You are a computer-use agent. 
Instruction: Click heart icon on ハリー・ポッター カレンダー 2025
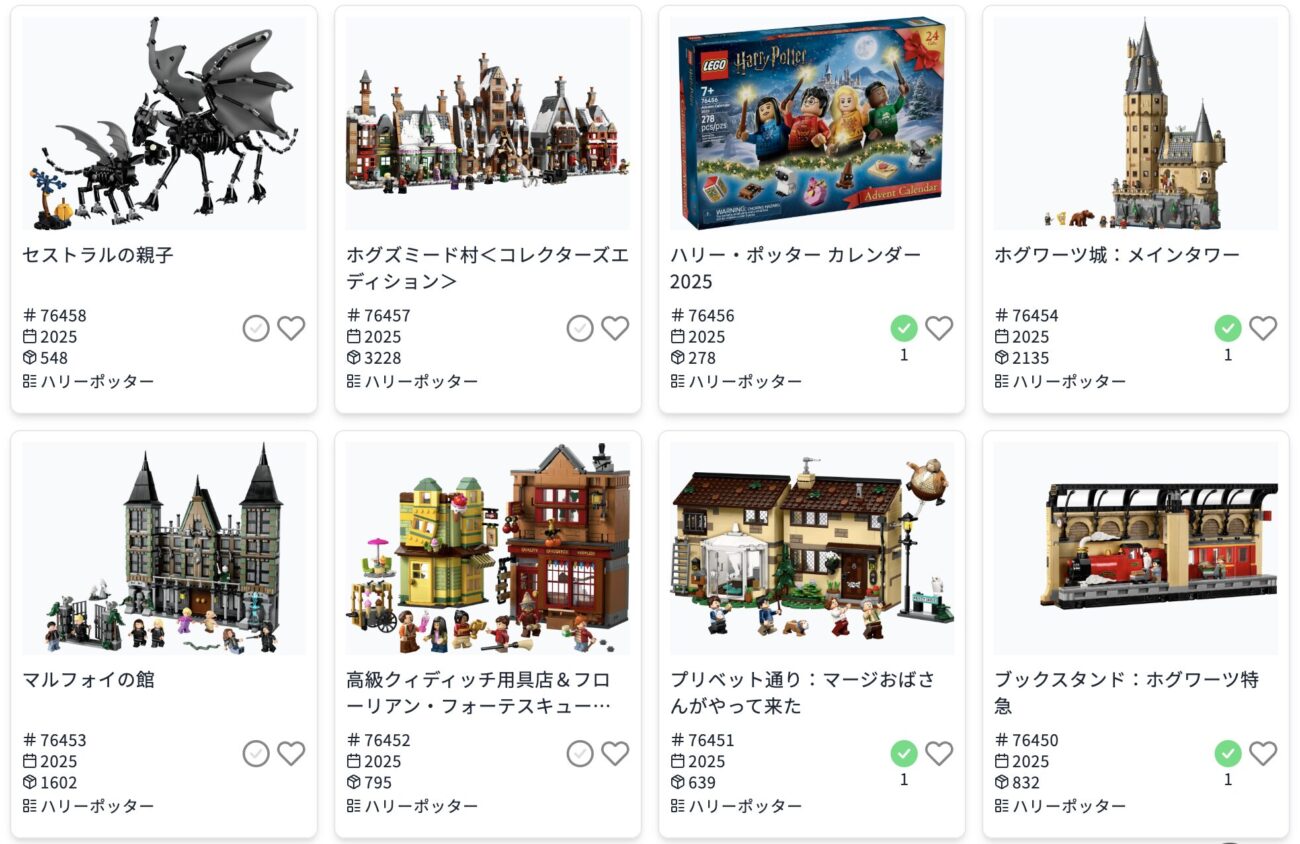point(939,328)
